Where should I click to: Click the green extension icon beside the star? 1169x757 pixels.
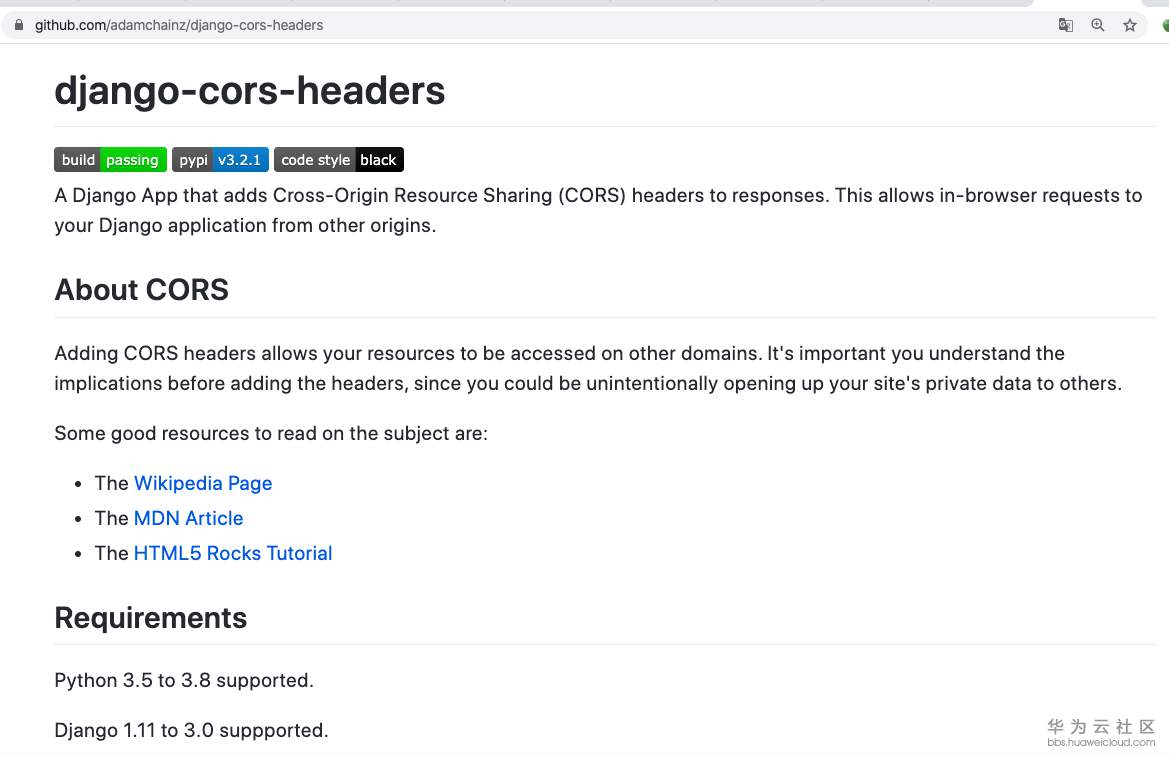(x=1164, y=25)
